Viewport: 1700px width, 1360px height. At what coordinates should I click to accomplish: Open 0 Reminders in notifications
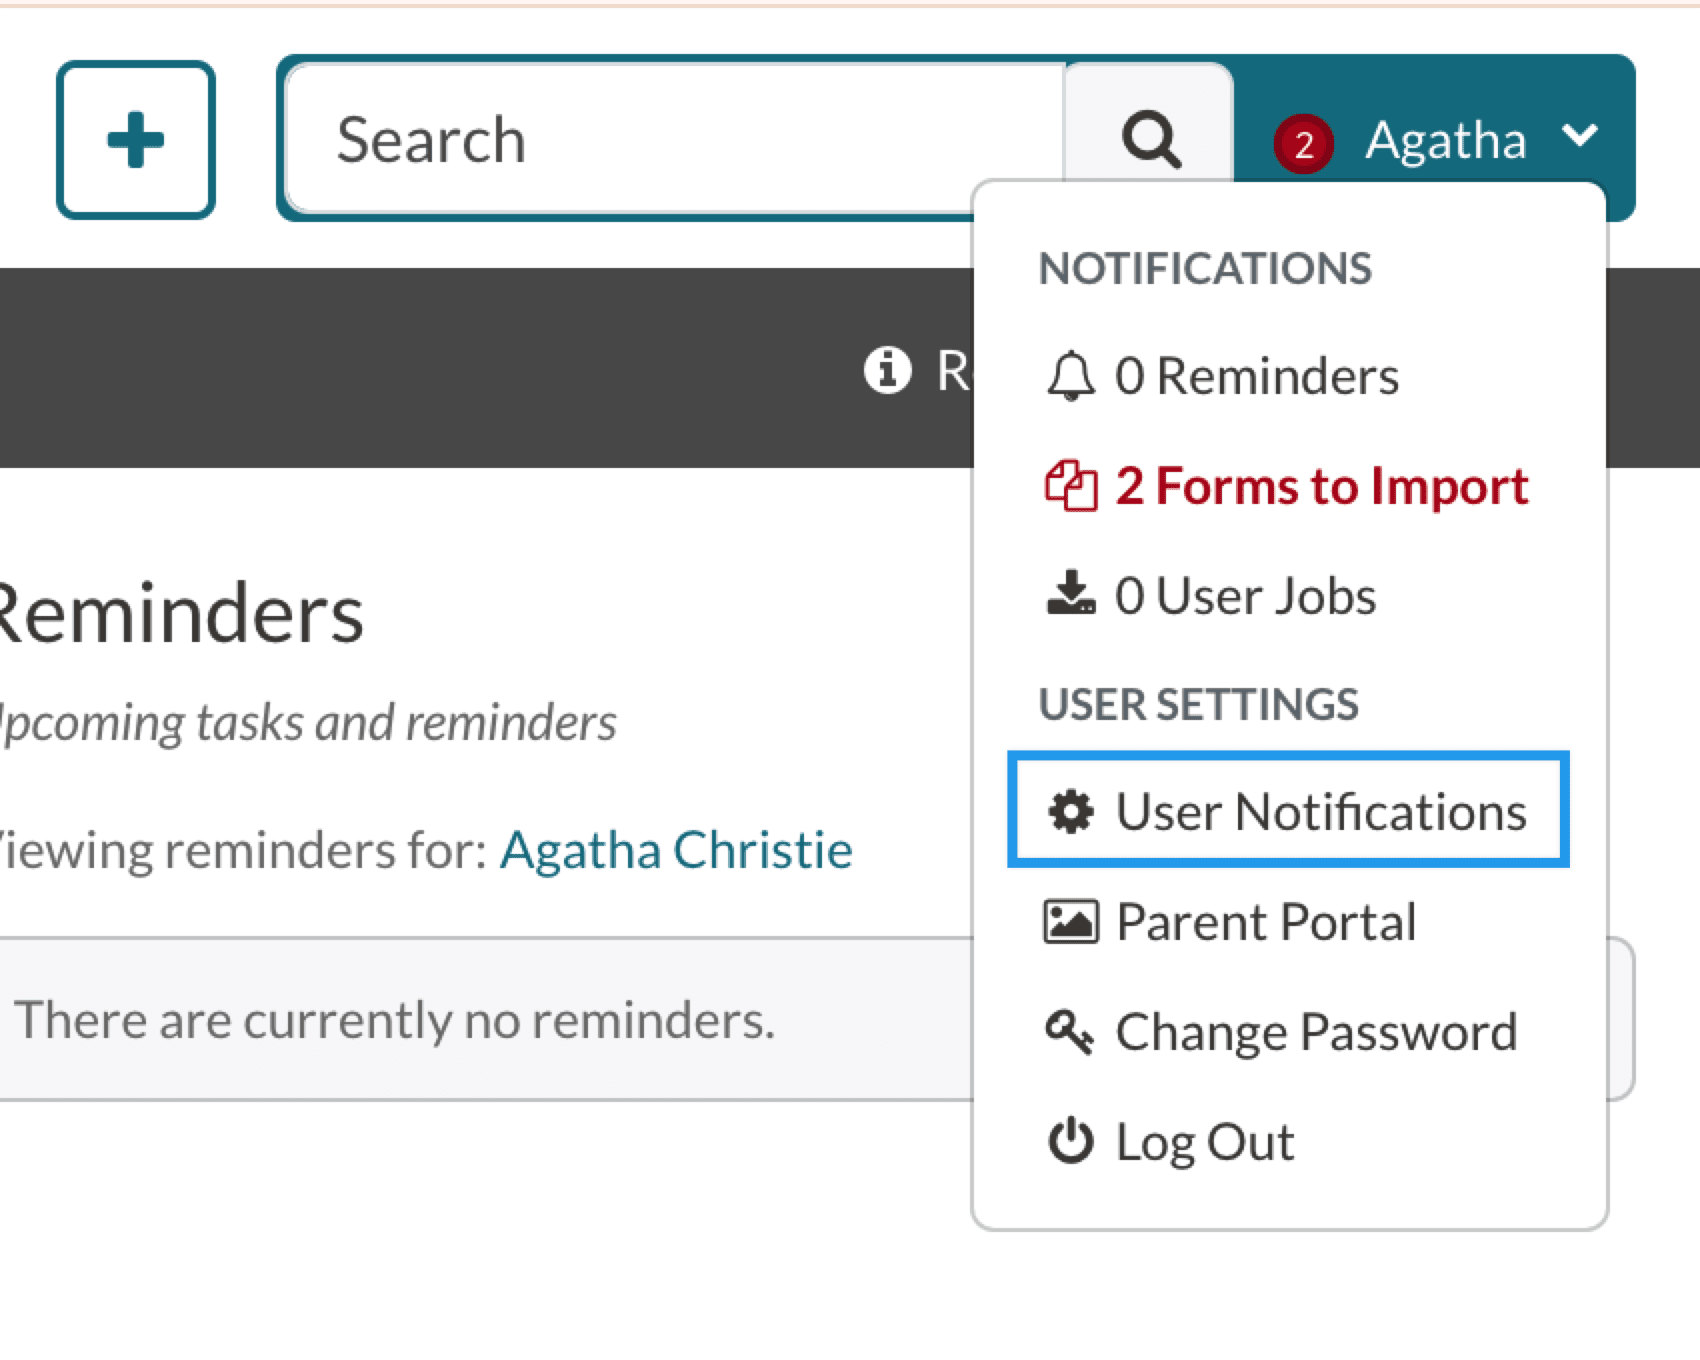1257,377
